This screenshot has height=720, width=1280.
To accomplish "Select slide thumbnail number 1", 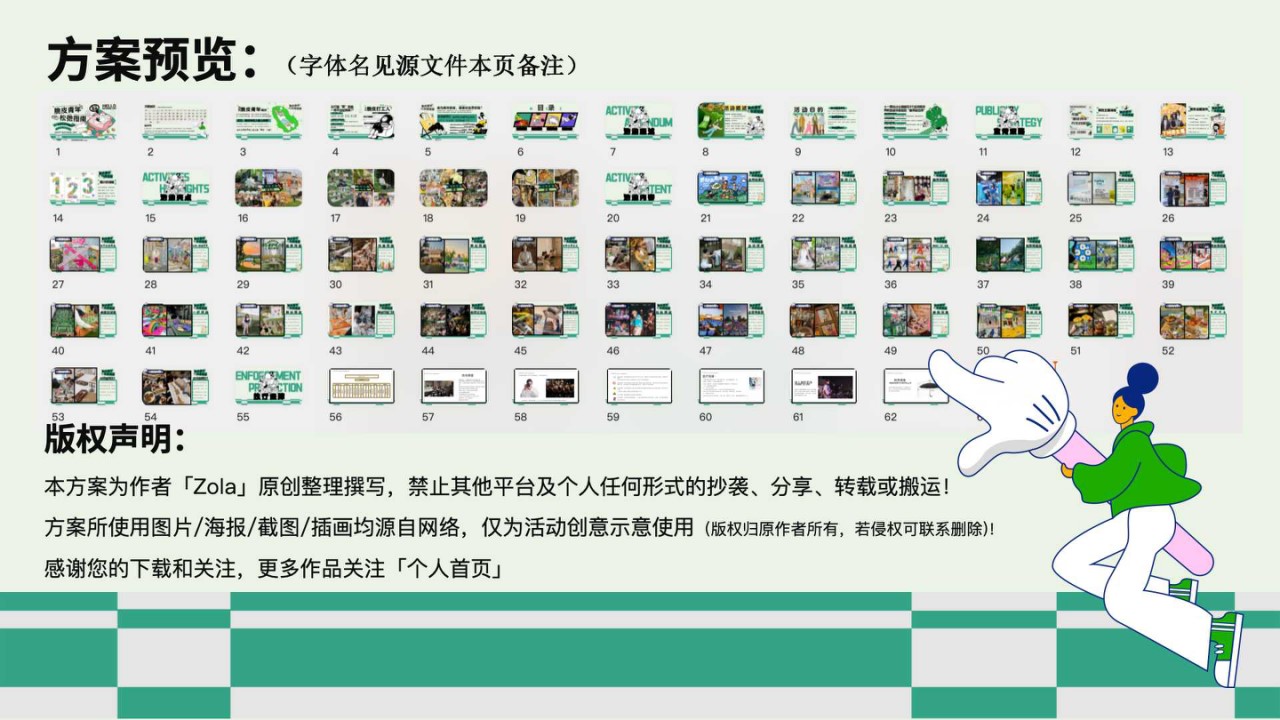I will point(83,121).
